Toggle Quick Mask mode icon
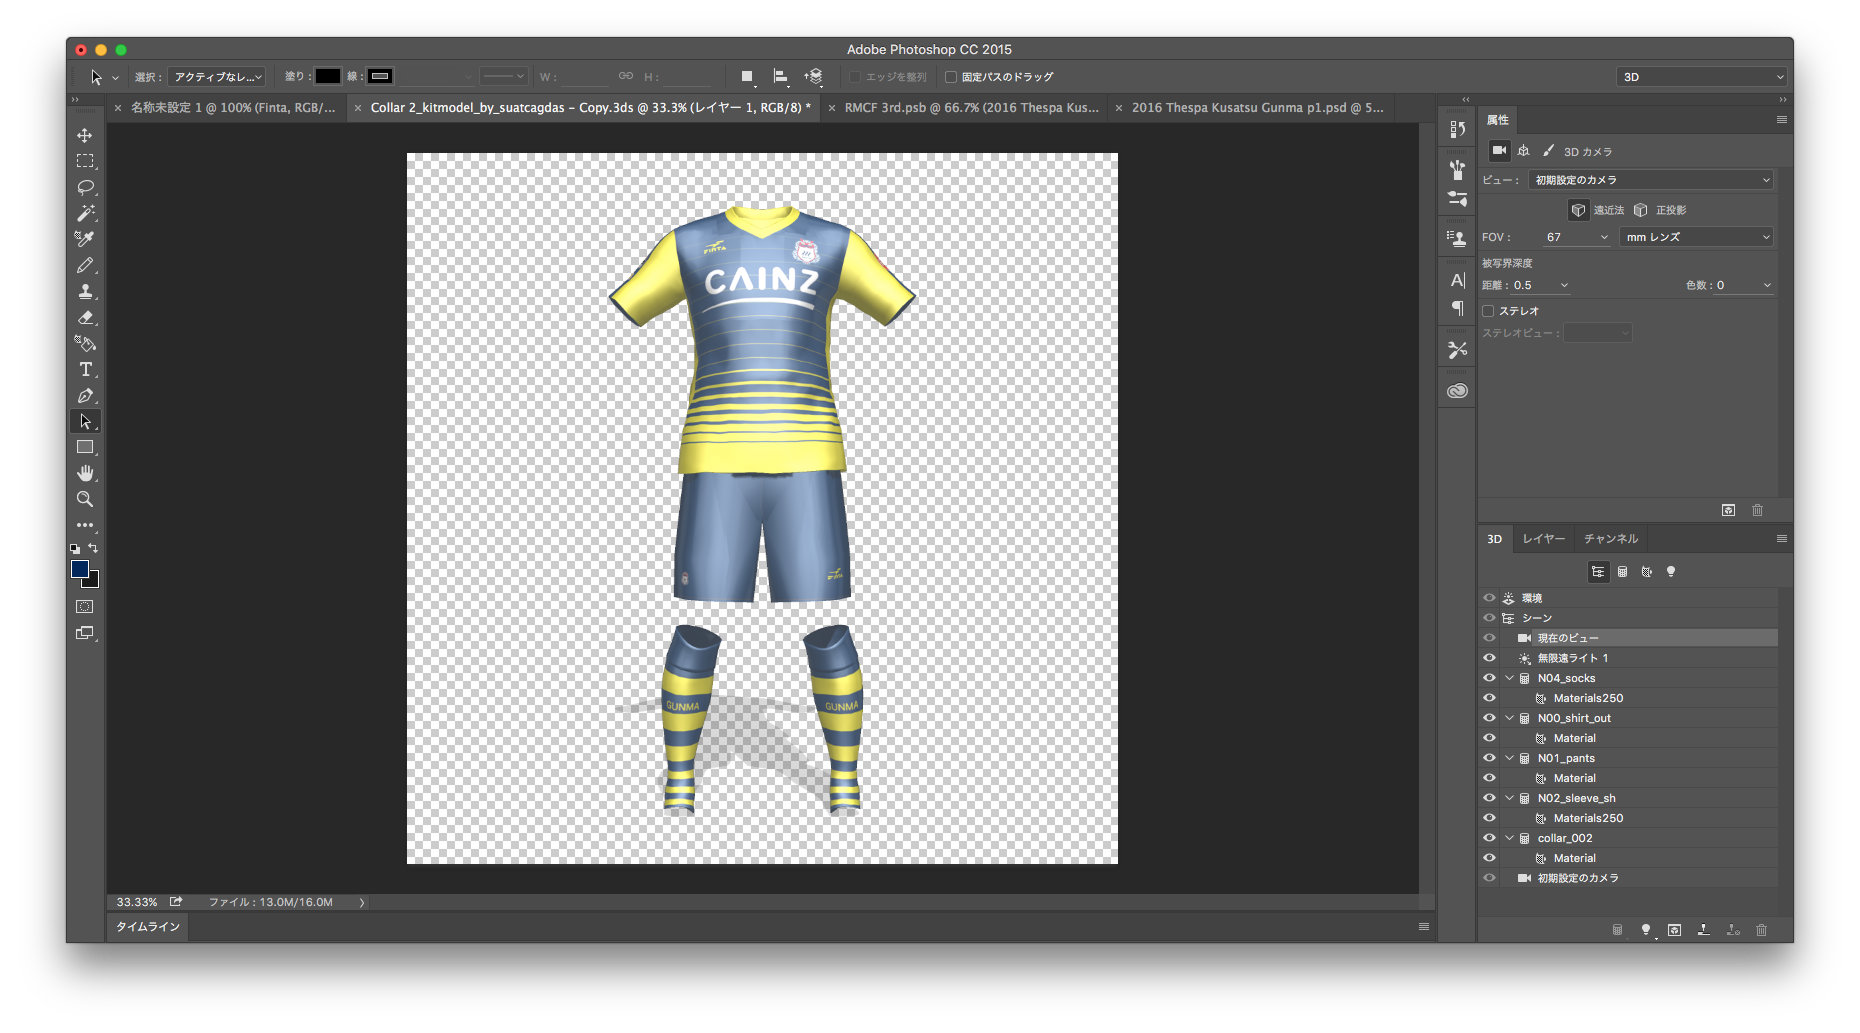The width and height of the screenshot is (1860, 1033). [85, 607]
